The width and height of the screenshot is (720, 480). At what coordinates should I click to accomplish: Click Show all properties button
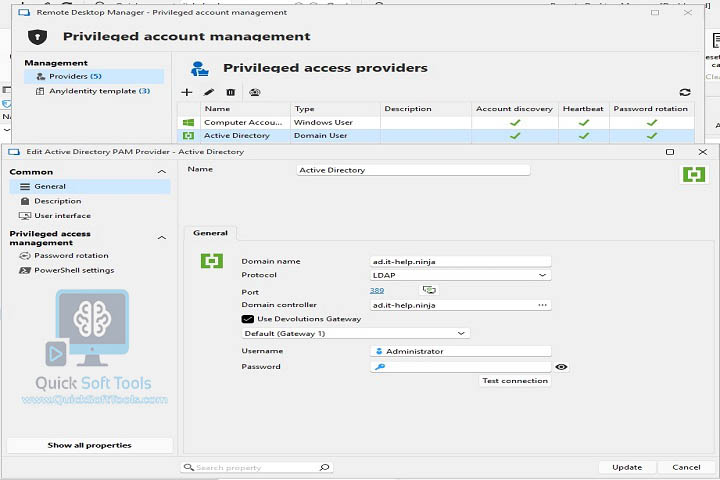click(x=90, y=445)
